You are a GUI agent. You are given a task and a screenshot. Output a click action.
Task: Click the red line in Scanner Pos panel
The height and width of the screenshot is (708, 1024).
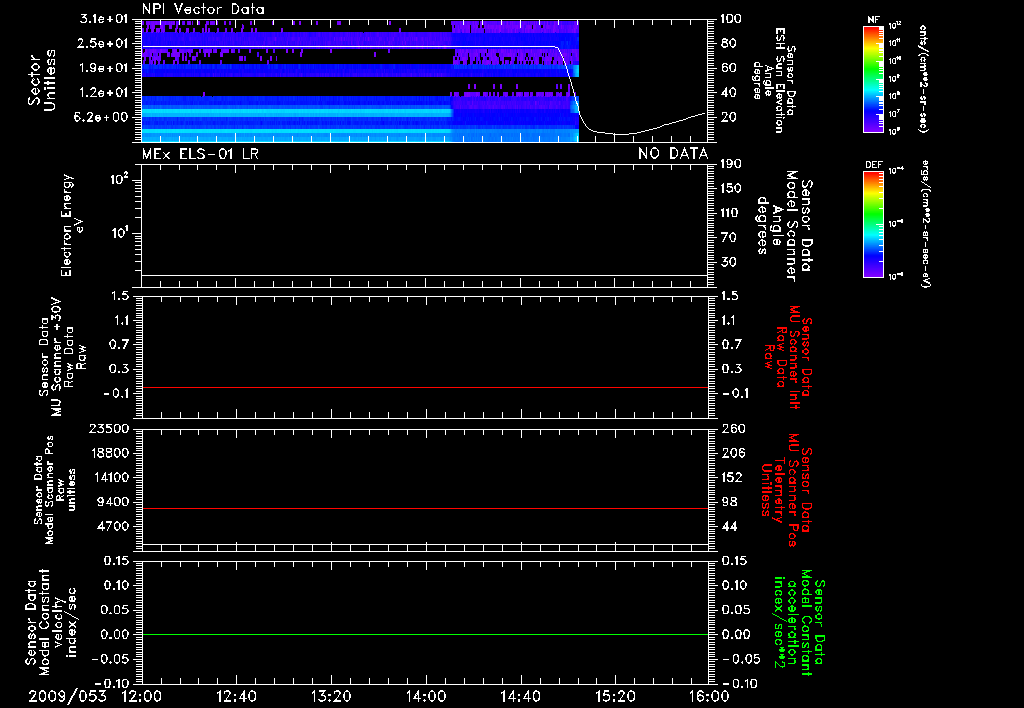coord(424,508)
